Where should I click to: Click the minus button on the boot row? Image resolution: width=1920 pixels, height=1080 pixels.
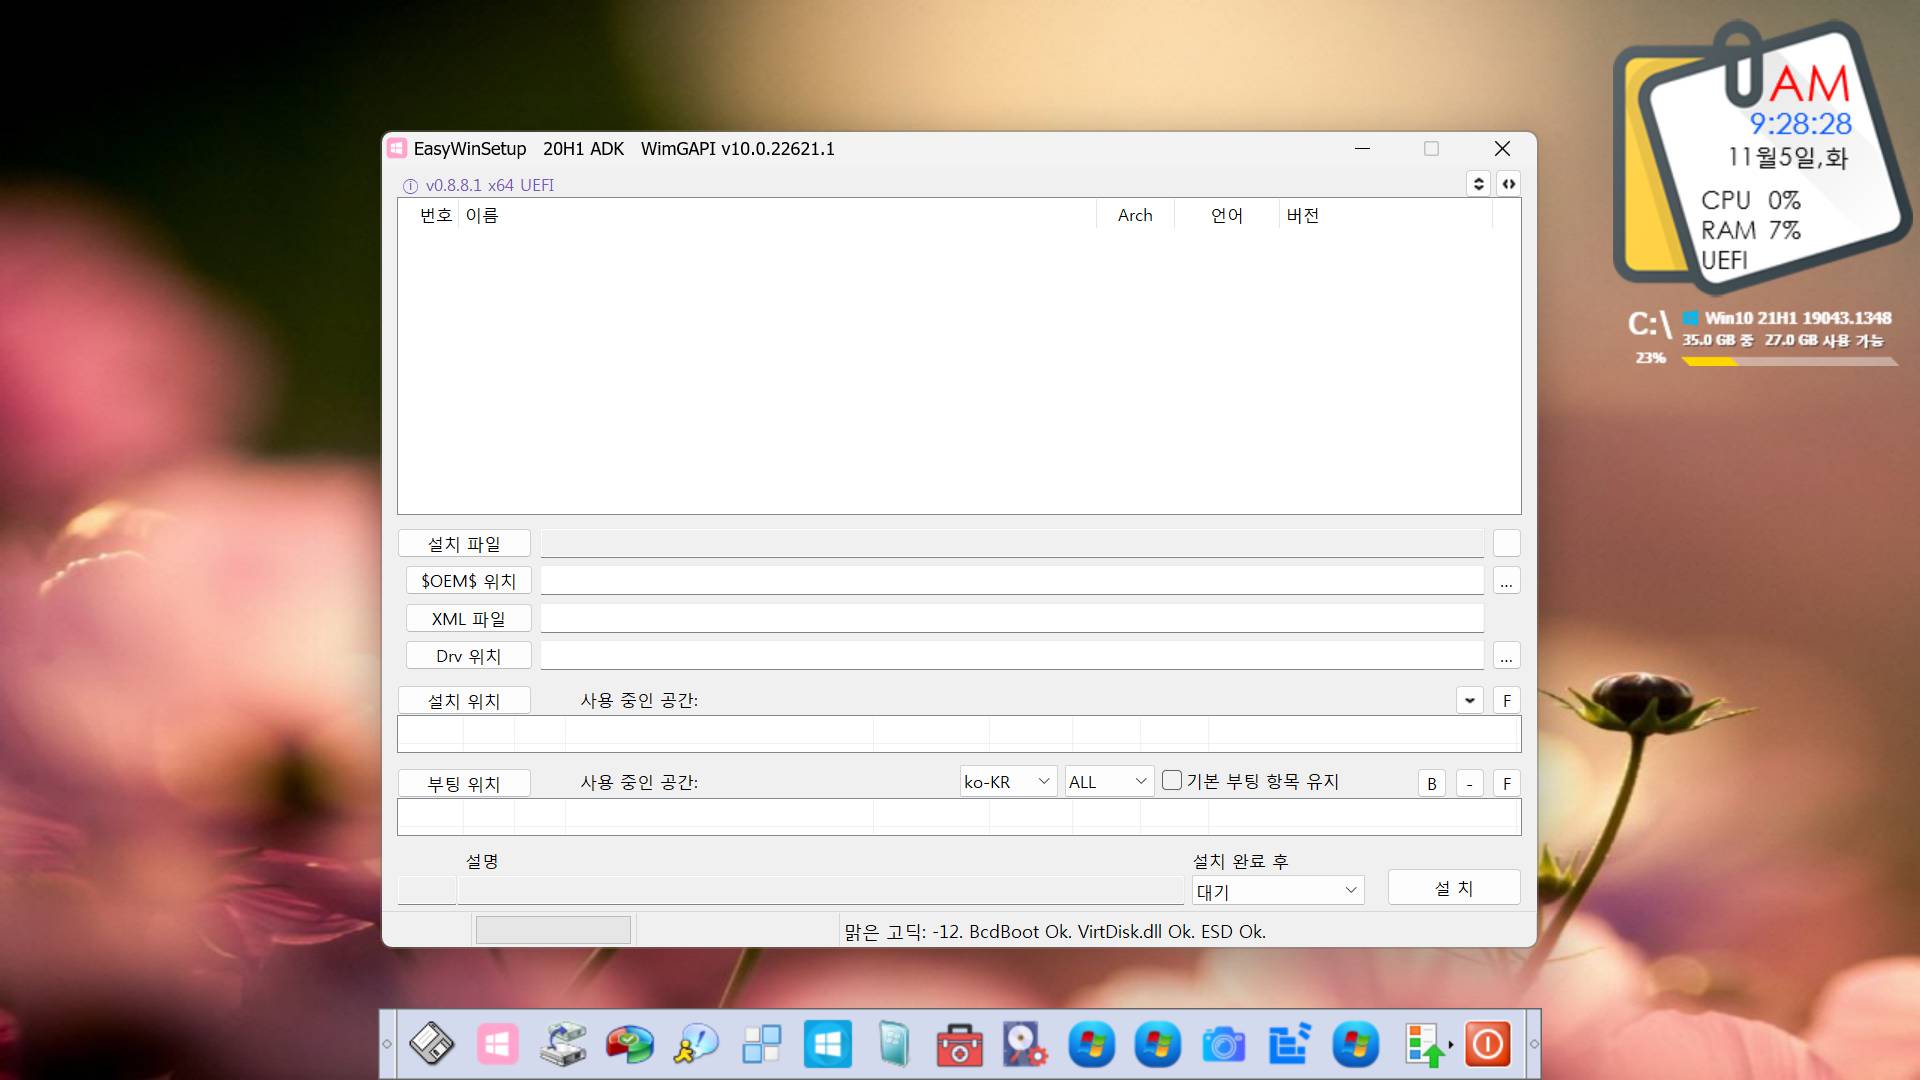1469,783
